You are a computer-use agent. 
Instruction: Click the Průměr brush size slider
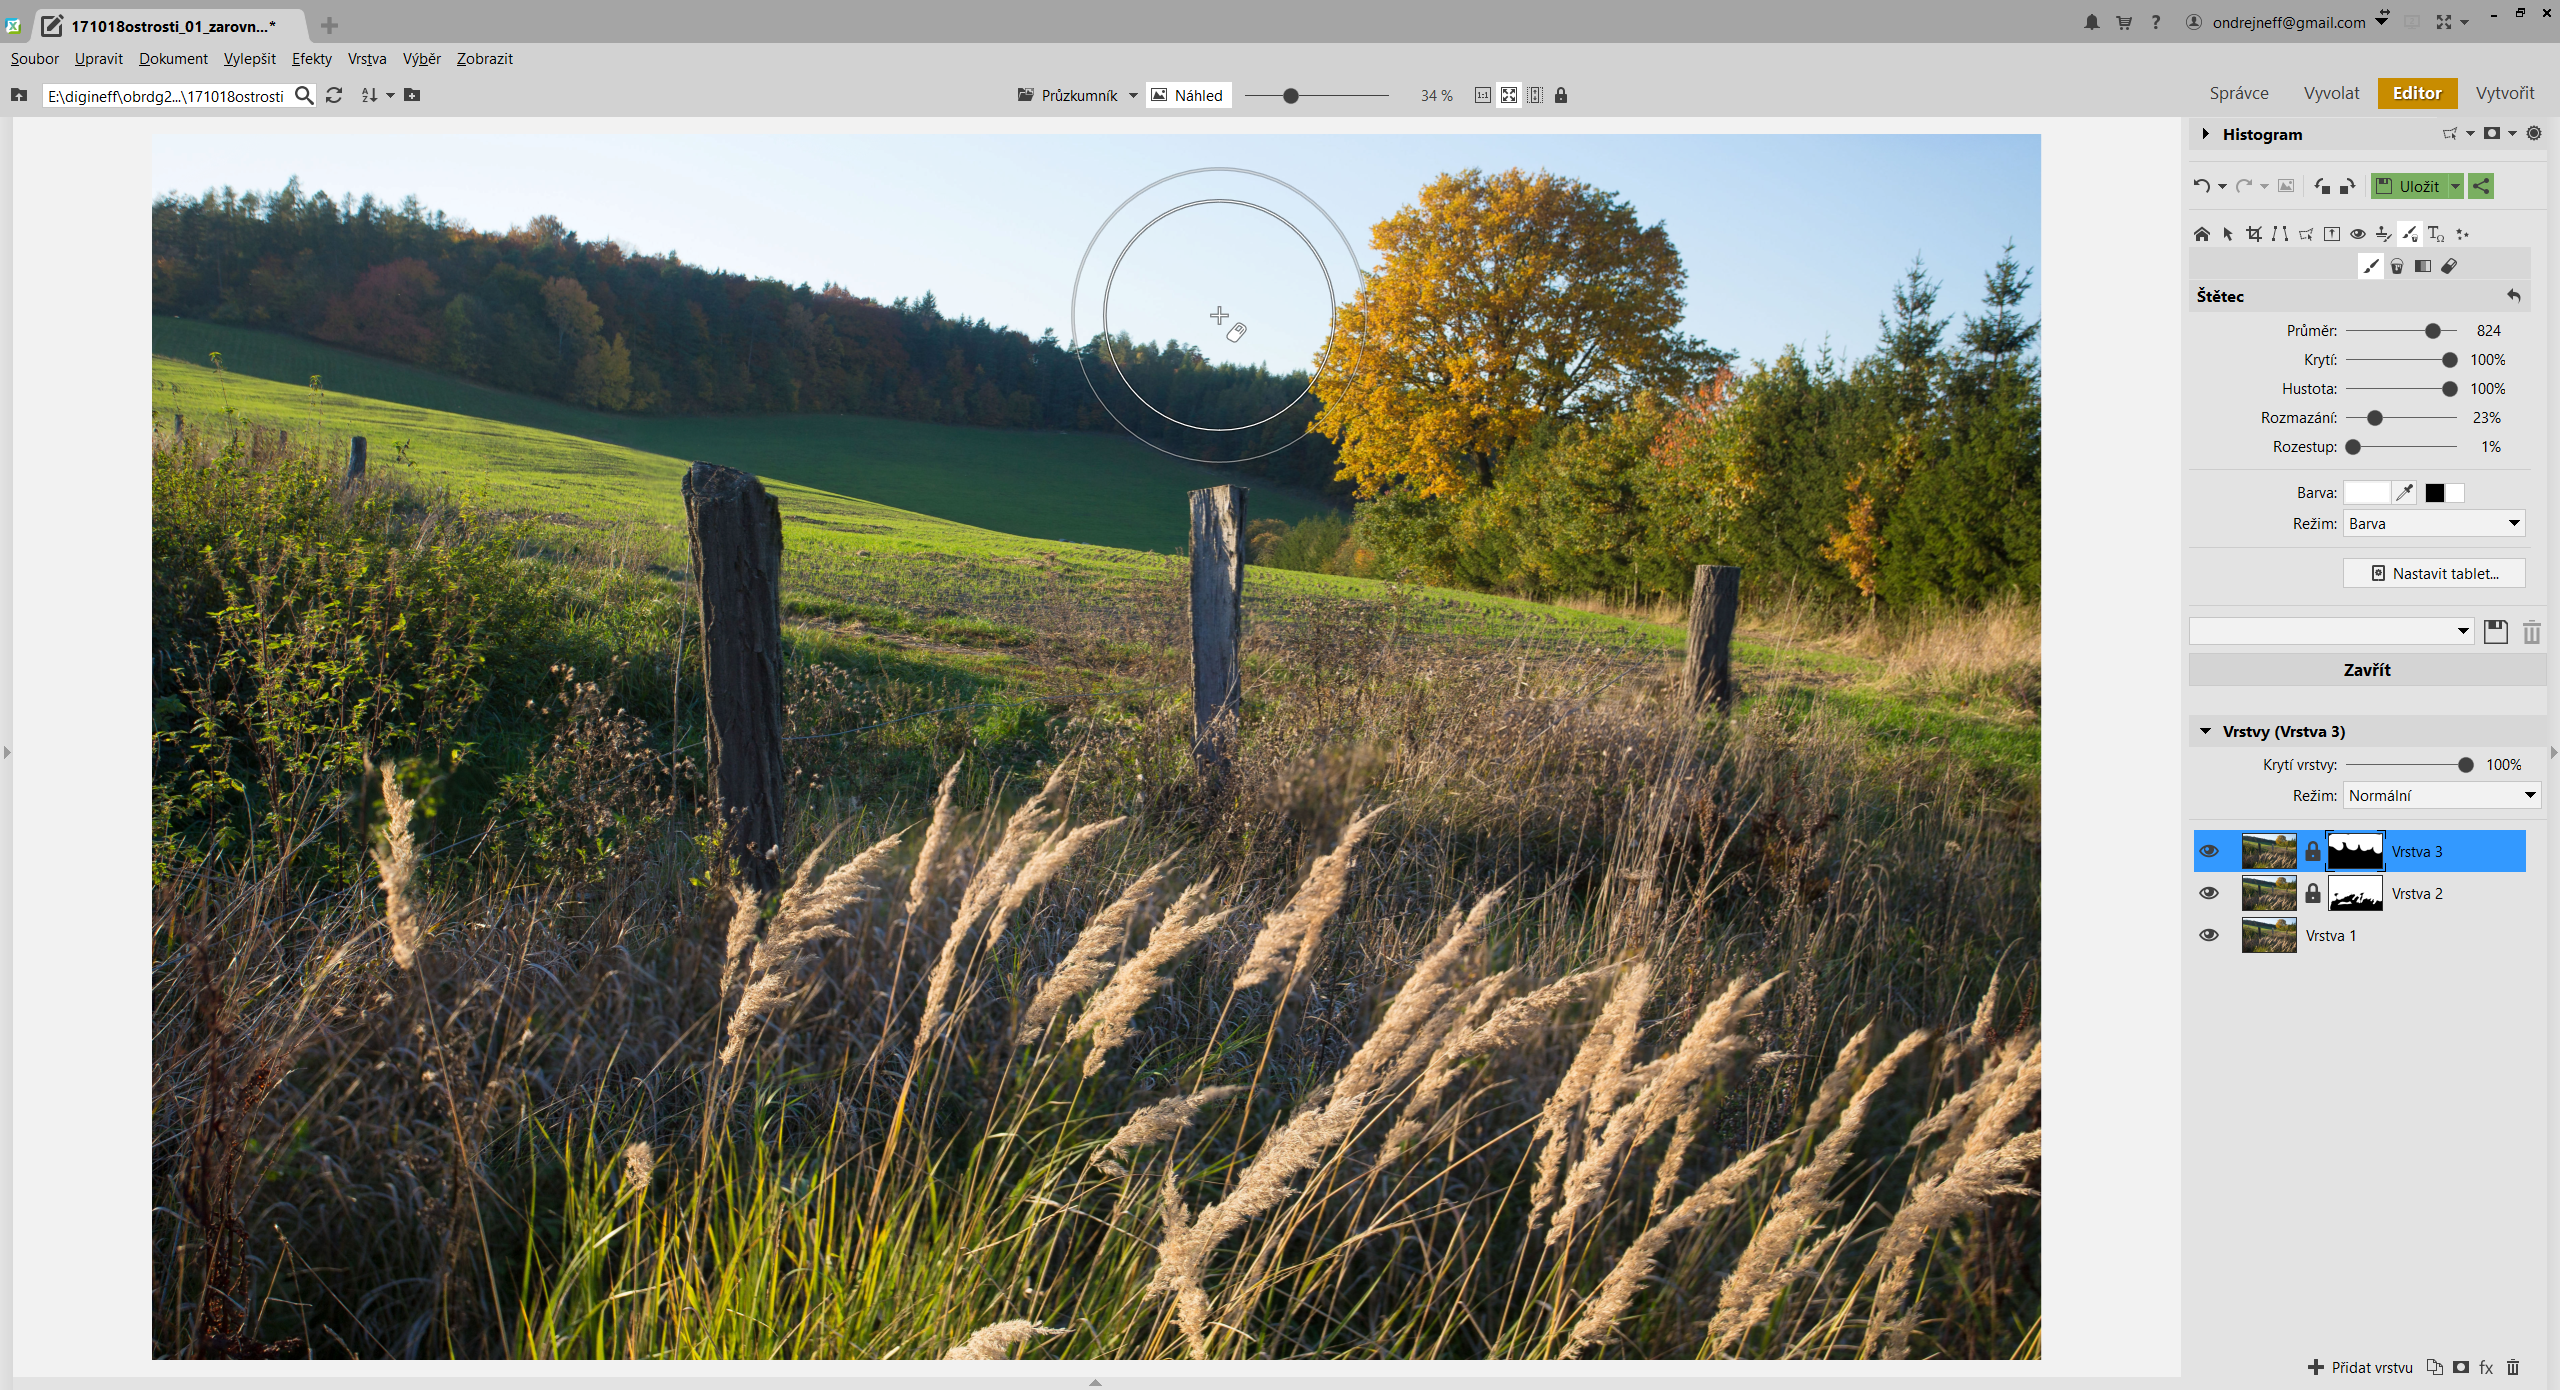[x=2401, y=330]
